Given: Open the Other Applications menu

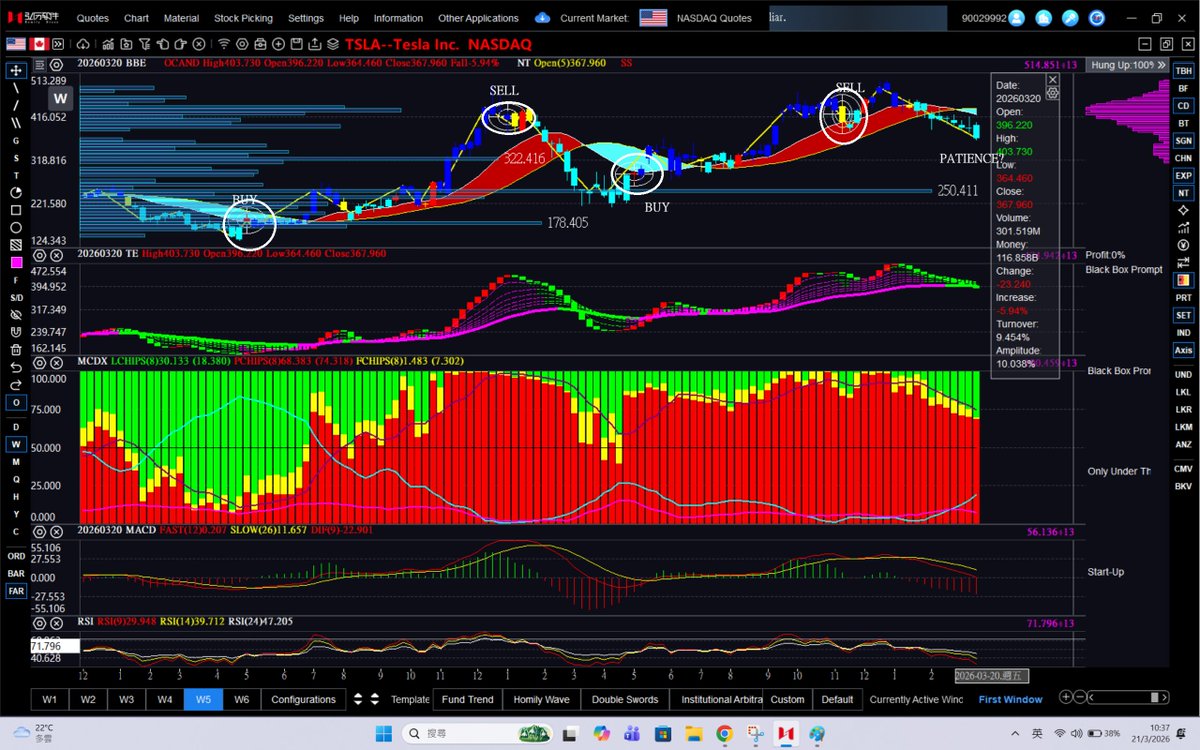Looking at the screenshot, I should click(478, 18).
